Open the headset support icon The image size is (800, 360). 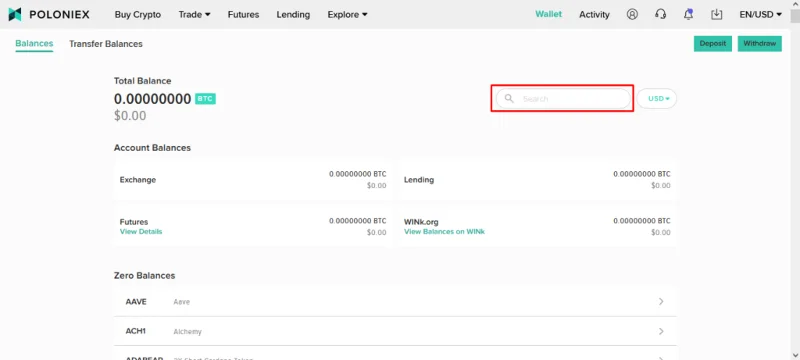[x=660, y=14]
